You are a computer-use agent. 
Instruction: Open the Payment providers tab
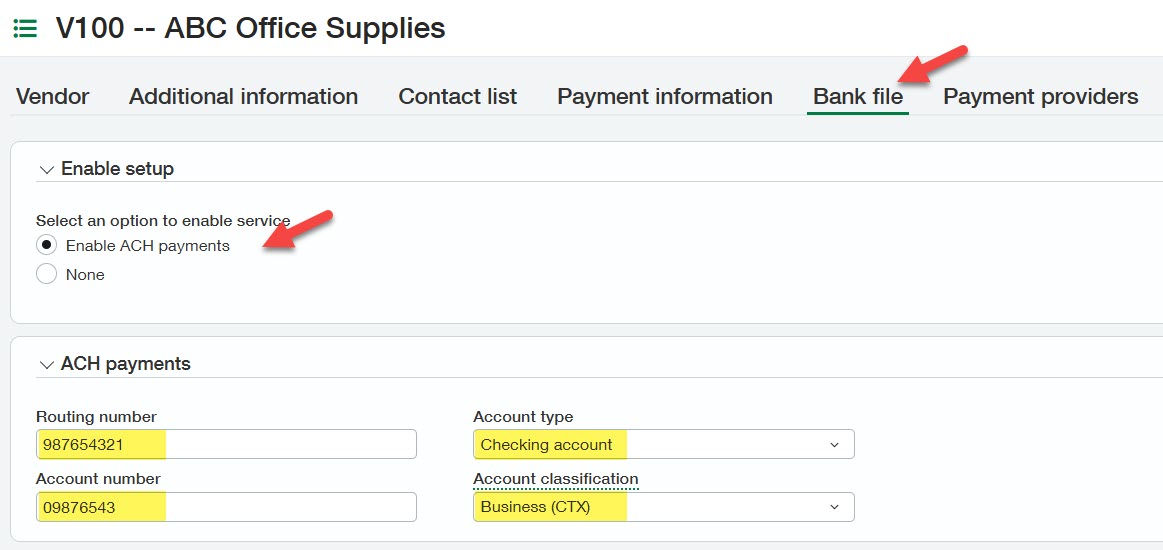point(1040,97)
